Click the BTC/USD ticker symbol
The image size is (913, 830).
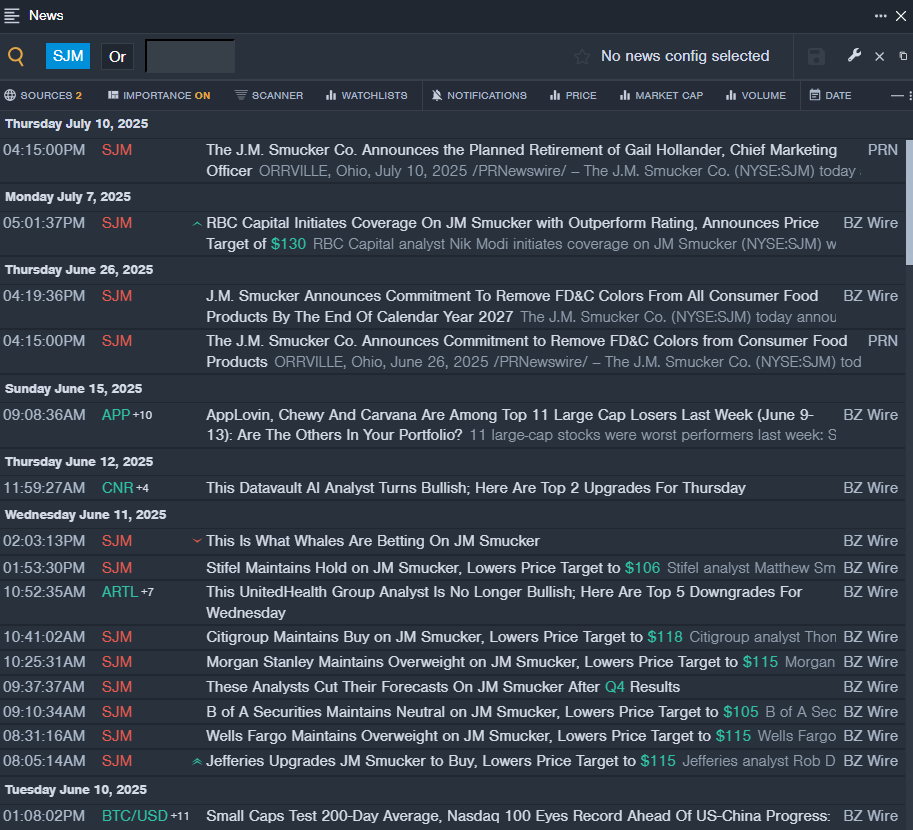coord(135,816)
